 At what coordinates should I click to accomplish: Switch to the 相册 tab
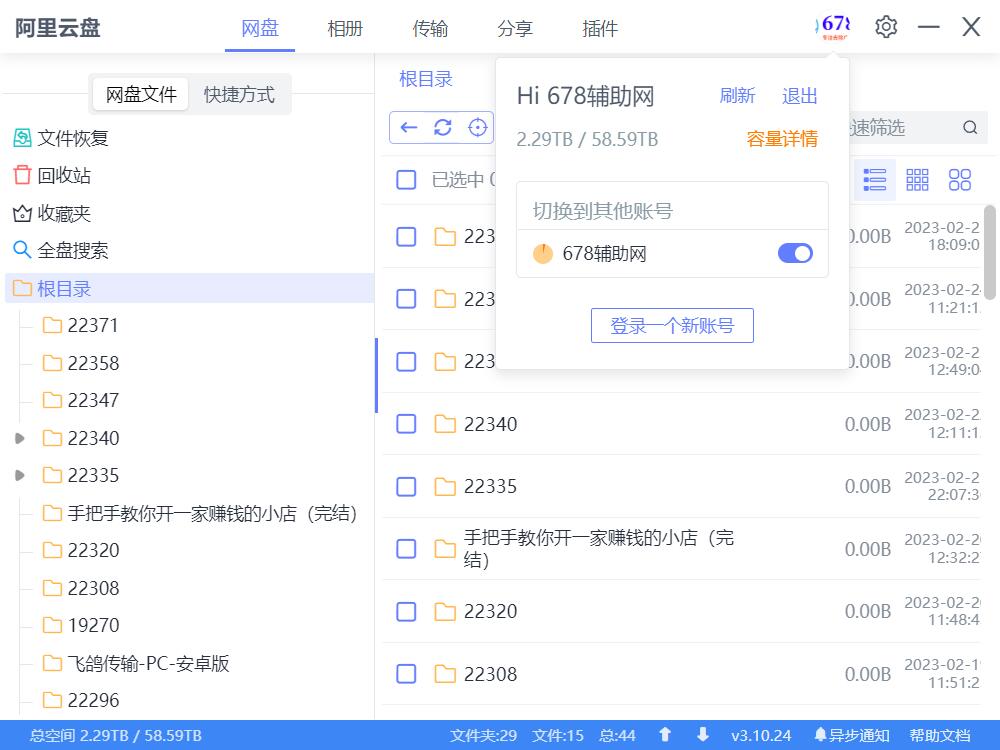coord(345,29)
